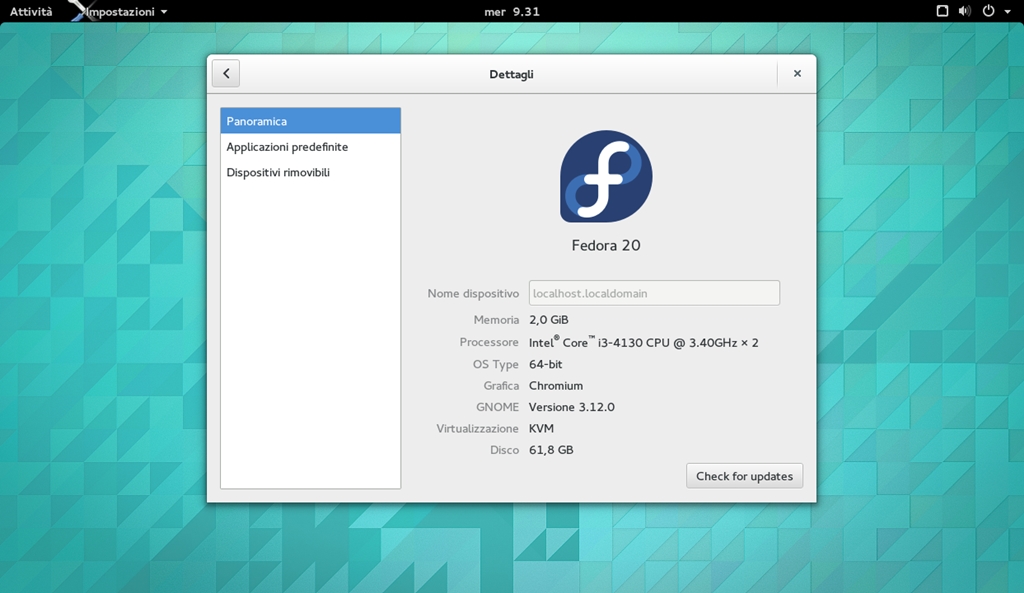Viewport: 1024px width, 593px height.
Task: Click the memory value 2,0 GiB
Action: [549, 320]
